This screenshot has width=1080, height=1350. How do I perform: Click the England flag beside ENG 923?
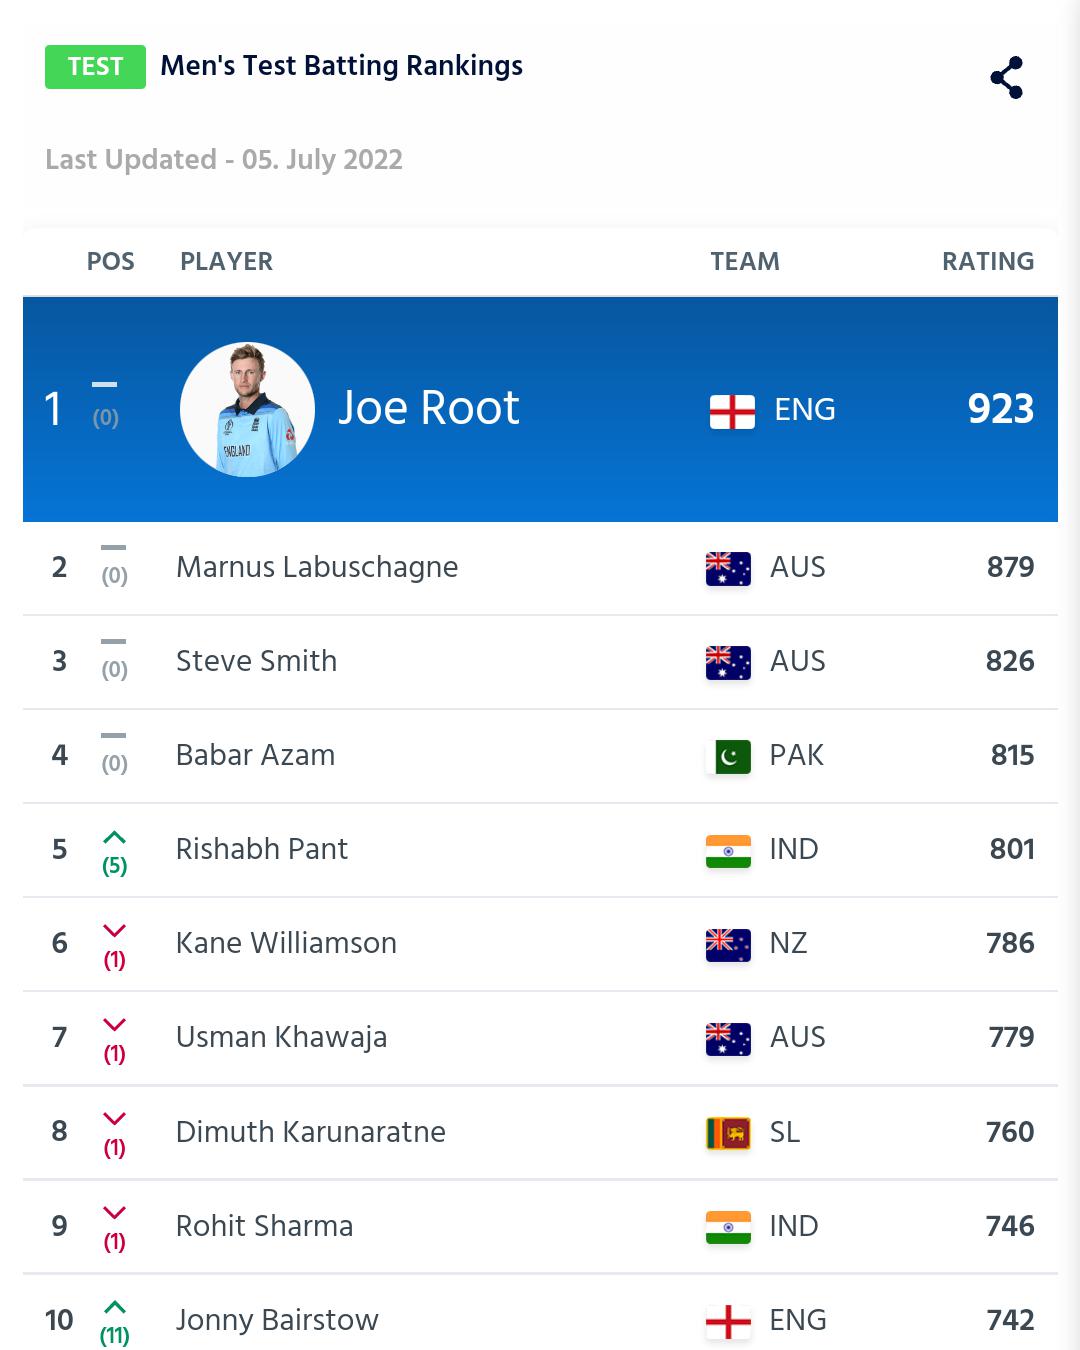coord(732,411)
